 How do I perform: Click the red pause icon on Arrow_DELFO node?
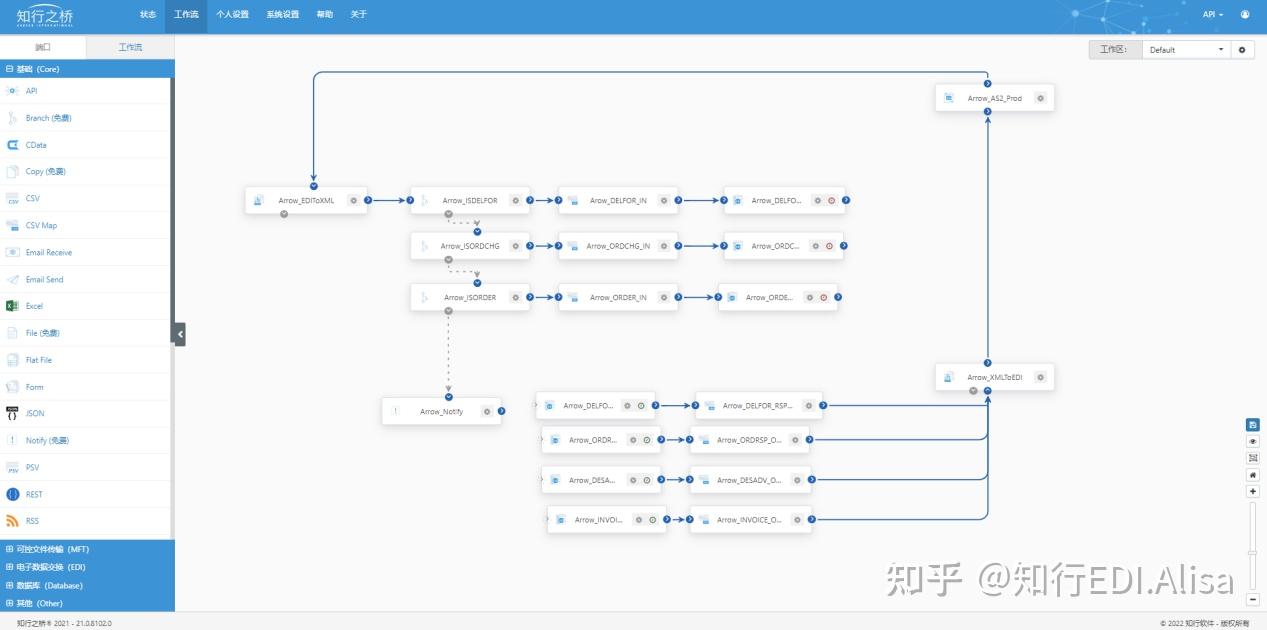click(x=831, y=200)
